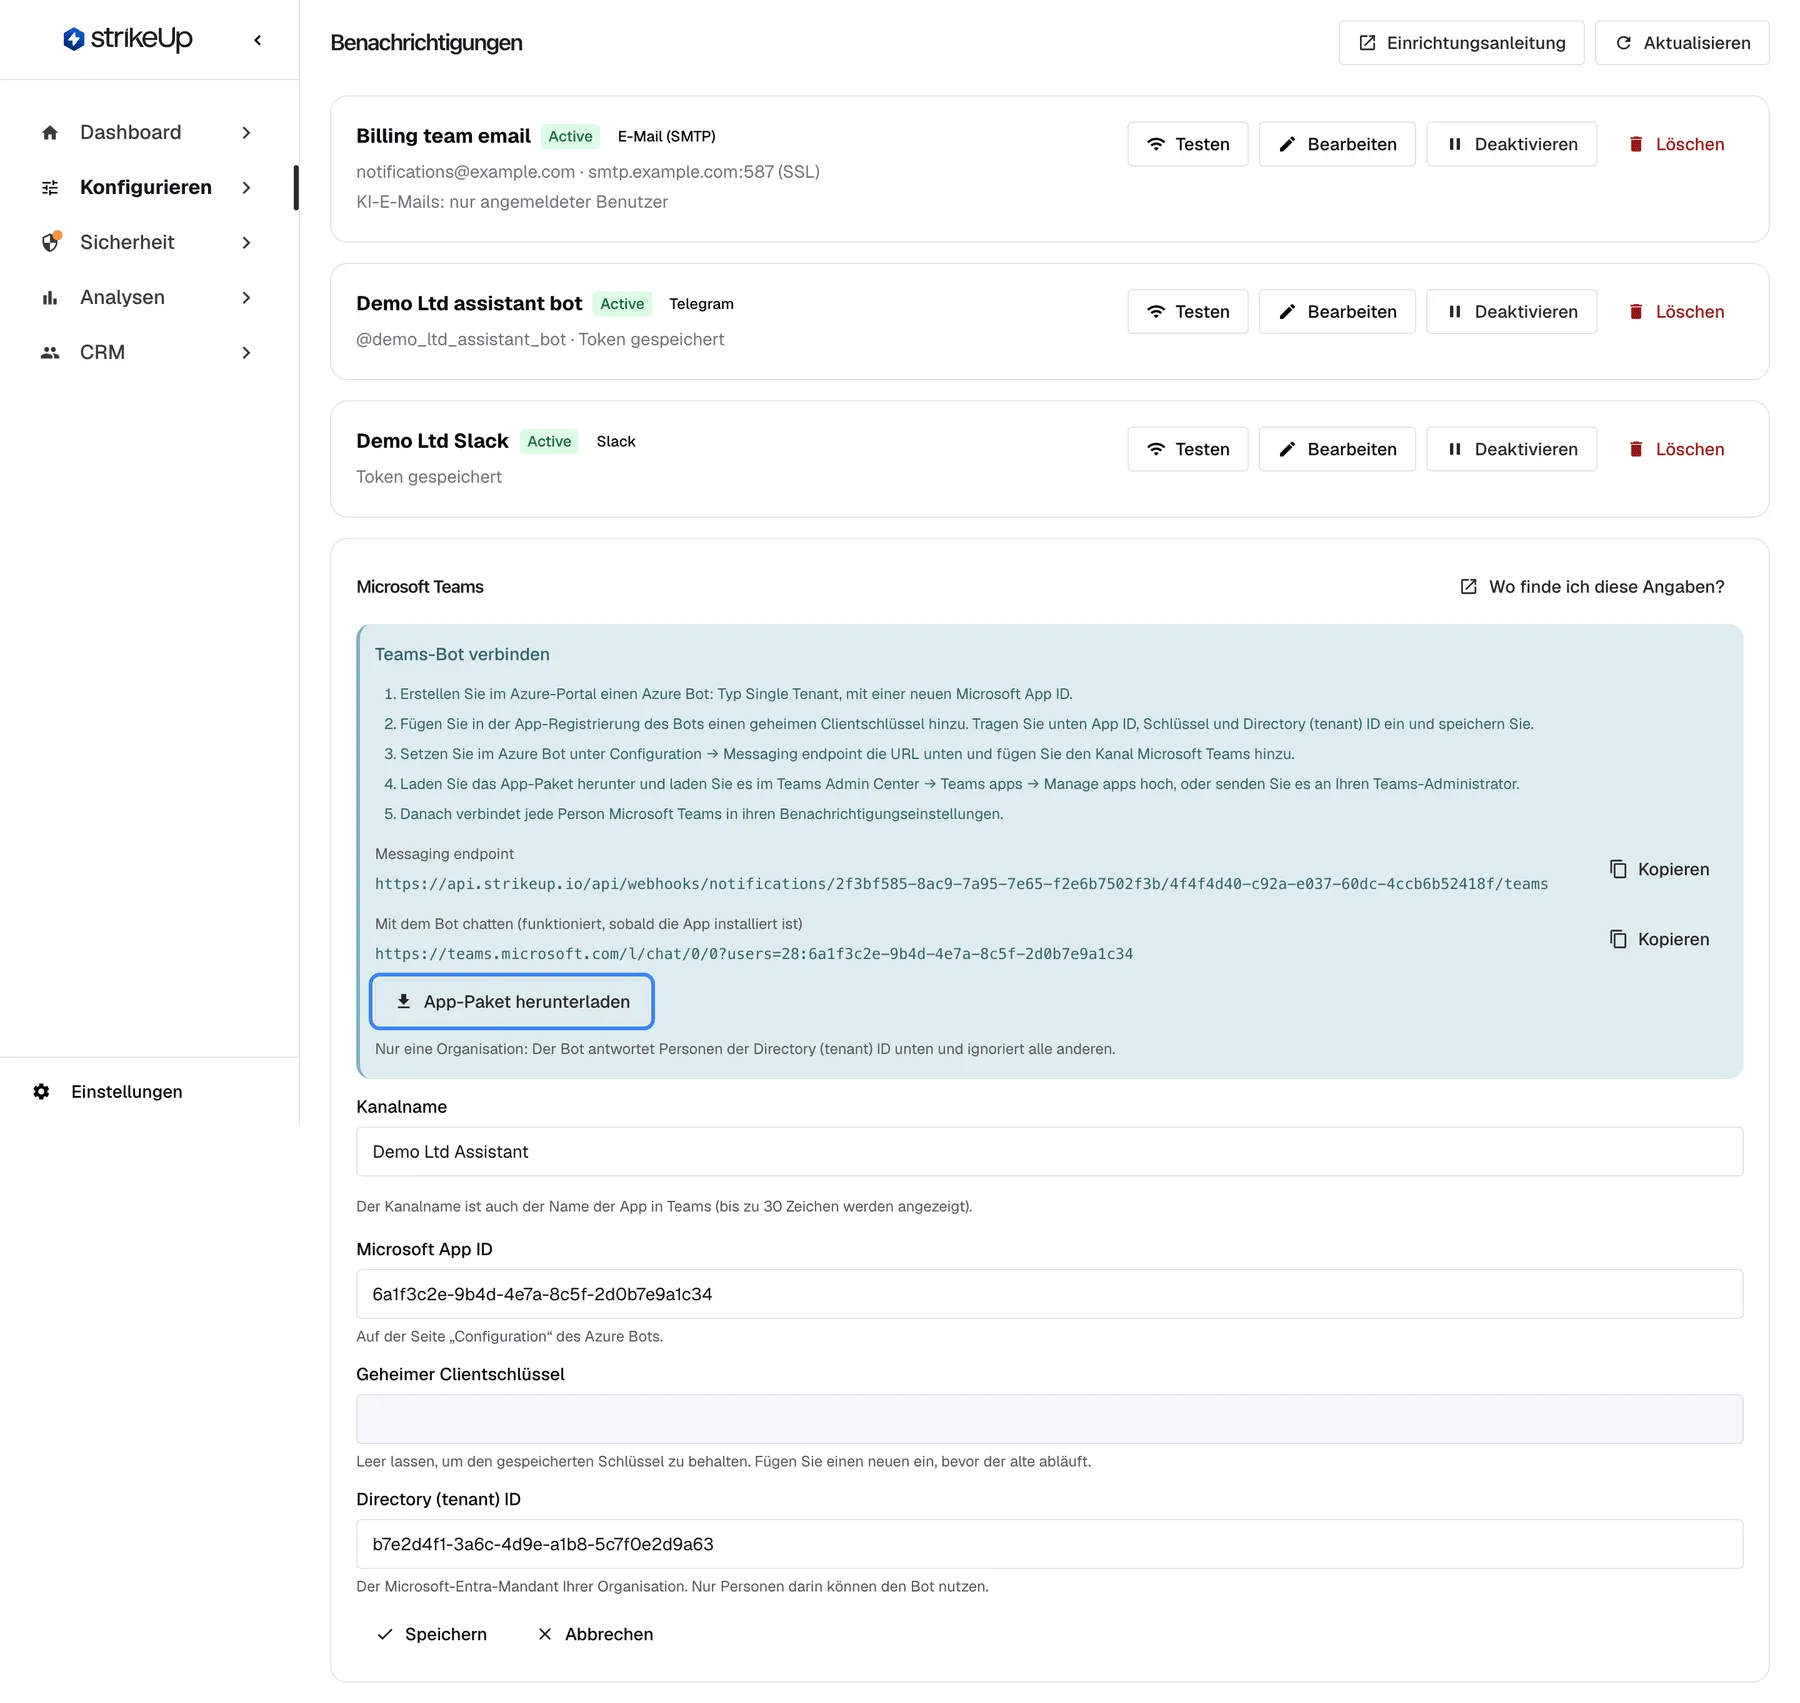Image resolution: width=1800 pixels, height=1703 pixels.
Task: Click the Dashboard home icon
Action: [50, 133]
